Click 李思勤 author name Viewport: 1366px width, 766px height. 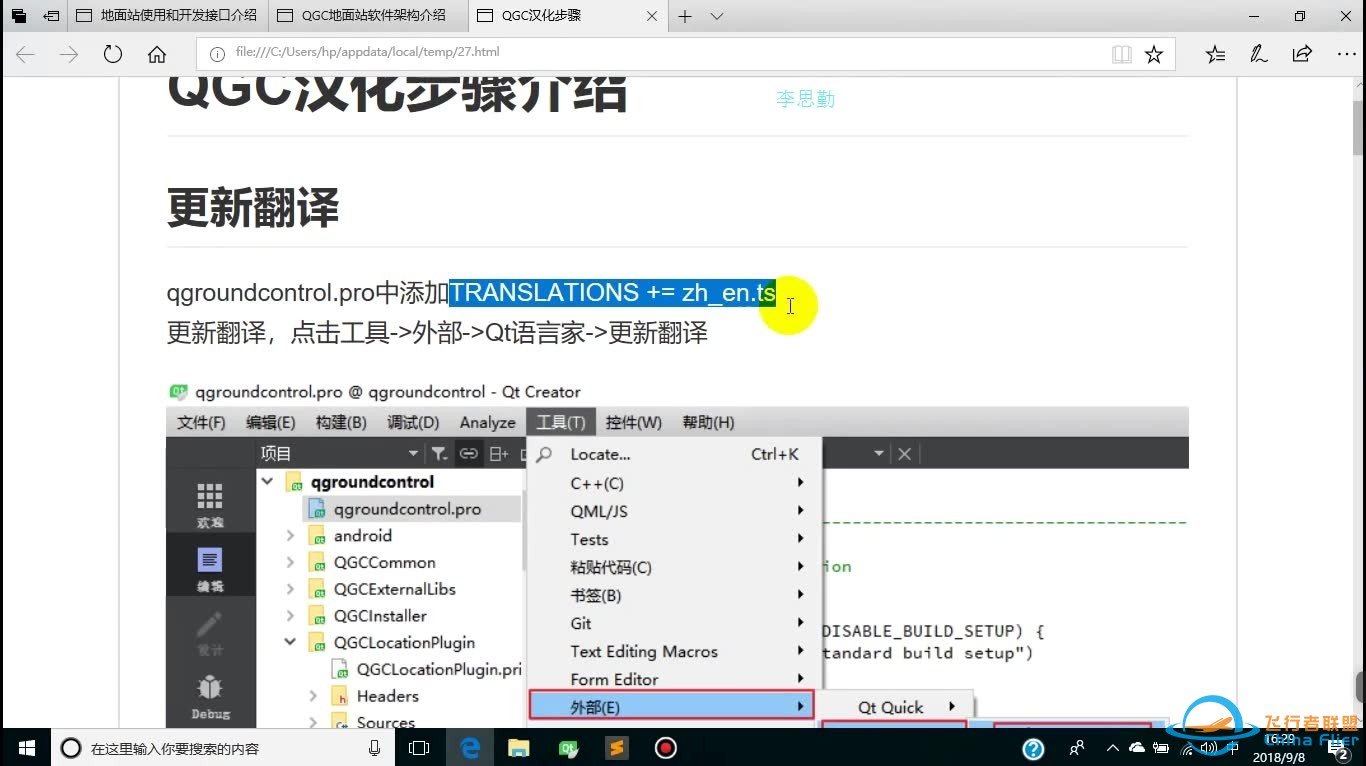coord(805,99)
